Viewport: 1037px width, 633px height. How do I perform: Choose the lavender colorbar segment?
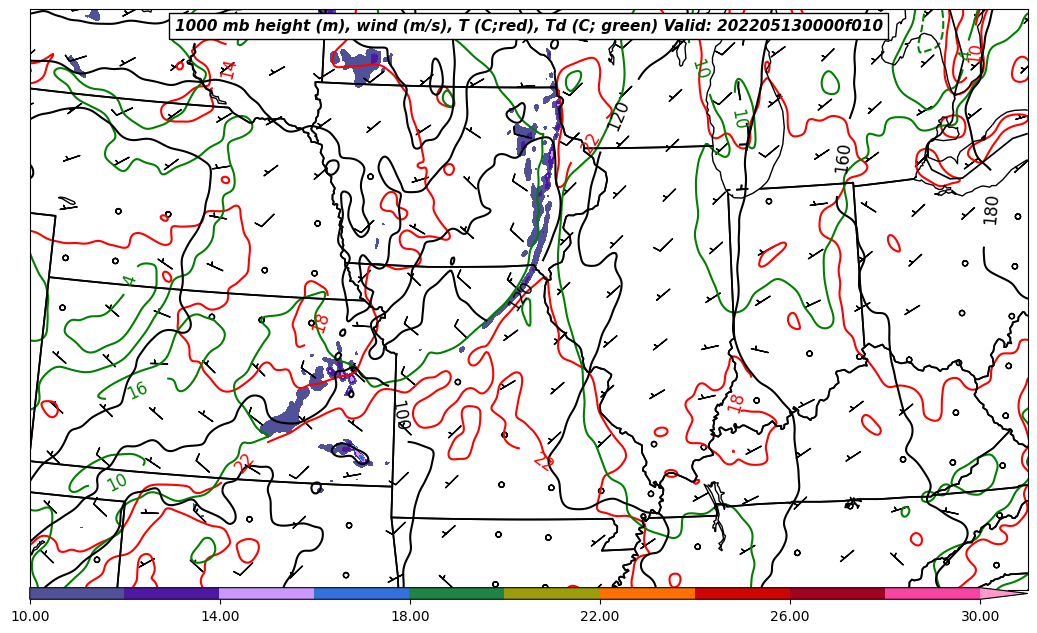click(x=266, y=593)
